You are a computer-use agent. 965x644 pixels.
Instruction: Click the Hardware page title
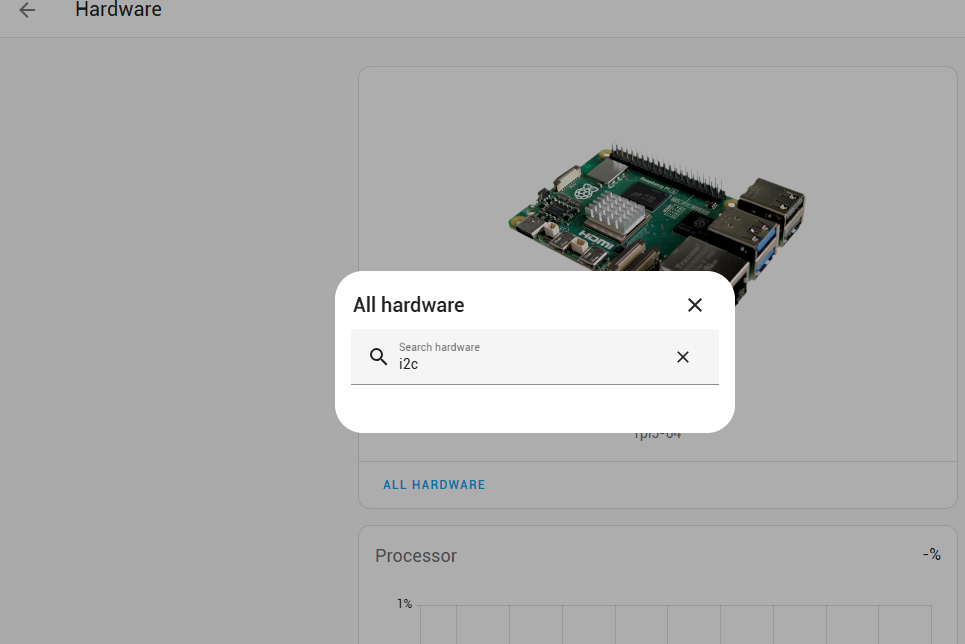(x=118, y=10)
